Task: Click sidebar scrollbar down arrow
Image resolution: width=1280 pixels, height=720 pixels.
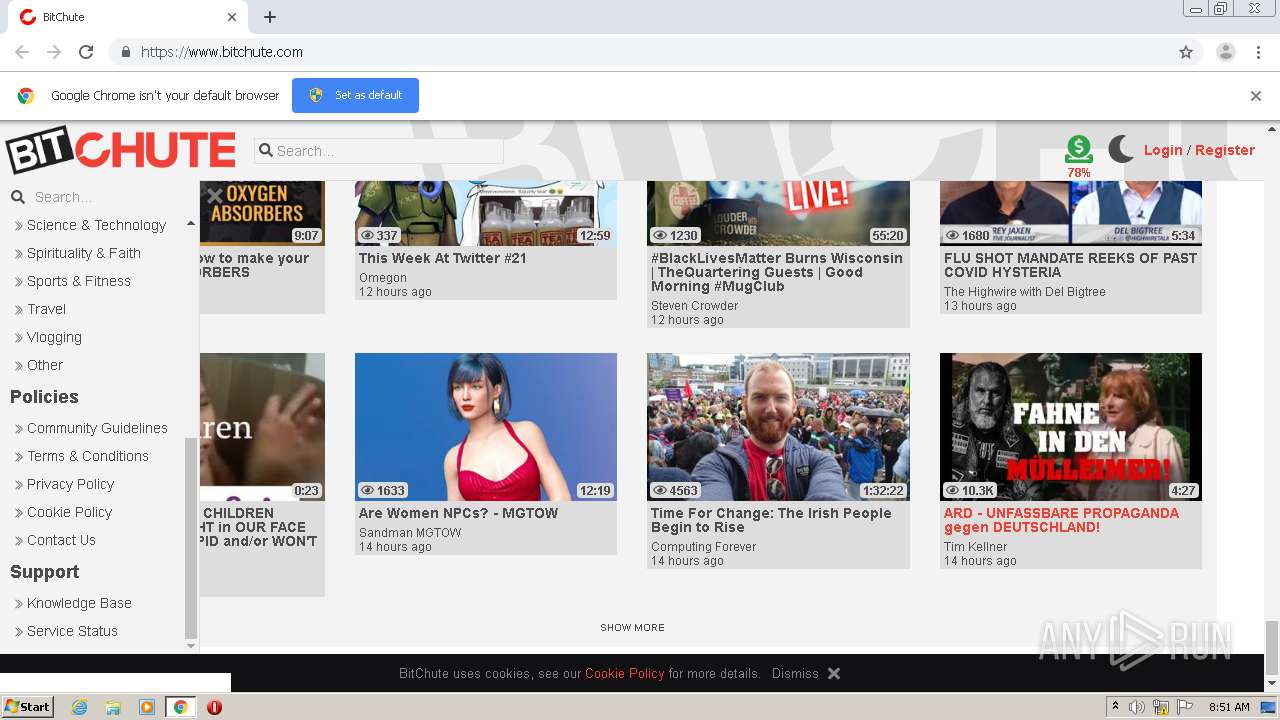Action: [191, 646]
